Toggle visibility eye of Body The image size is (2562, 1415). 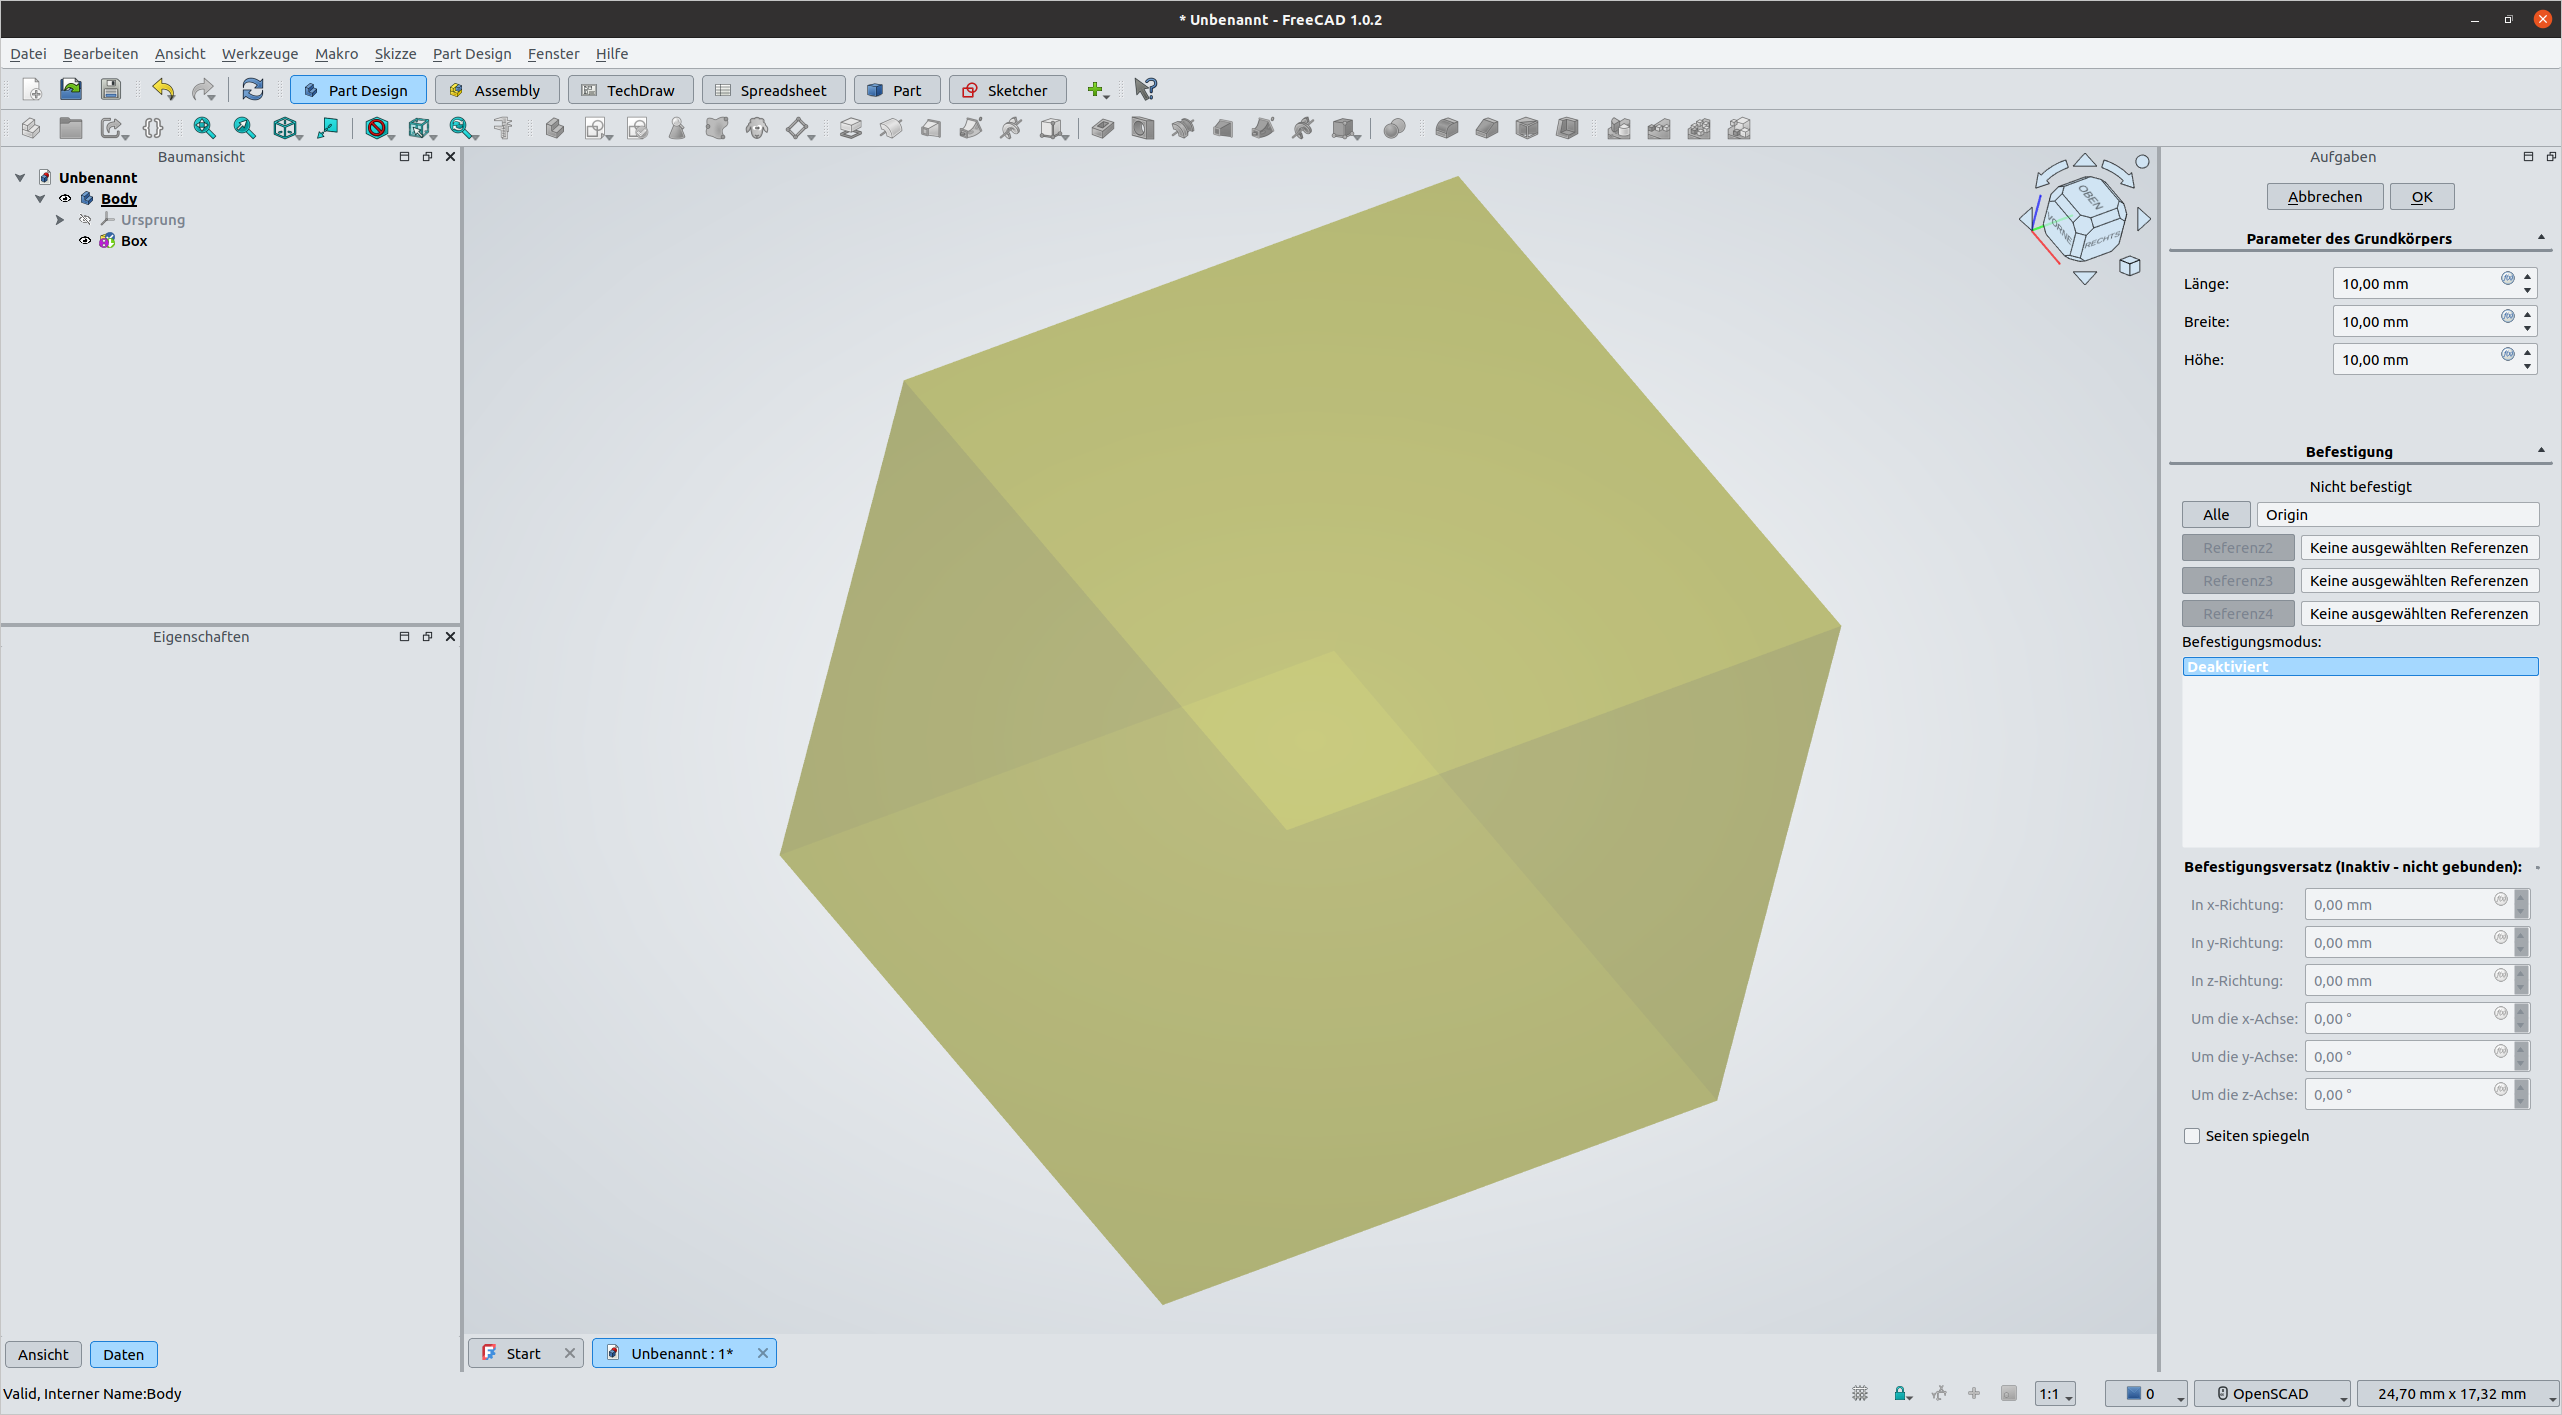(x=65, y=198)
